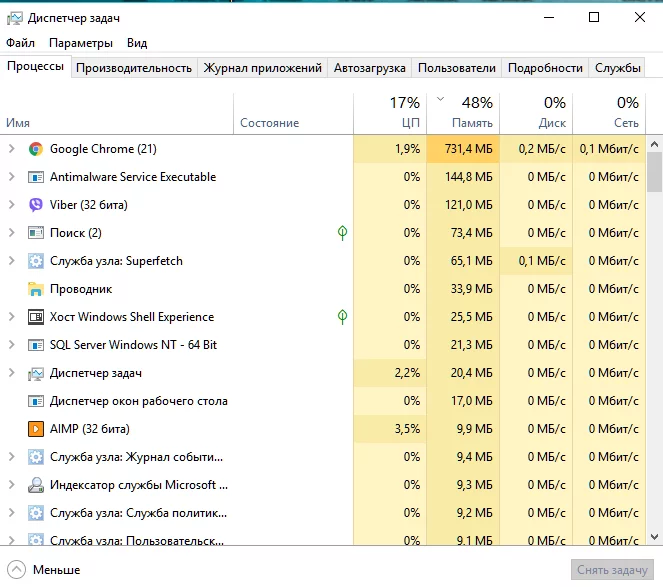Select the Viber process icon
Screen dimensions: 663x587
tap(36, 205)
